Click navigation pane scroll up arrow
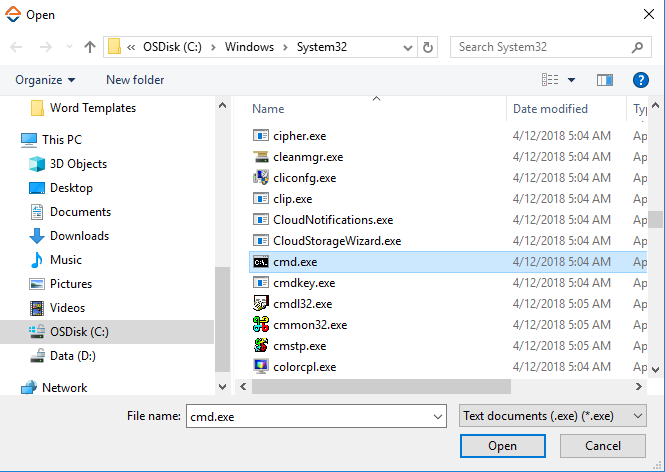 tap(222, 105)
